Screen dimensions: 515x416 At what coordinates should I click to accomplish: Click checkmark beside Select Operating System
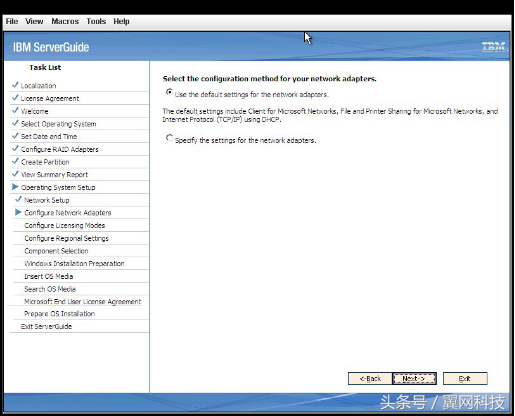pos(15,123)
